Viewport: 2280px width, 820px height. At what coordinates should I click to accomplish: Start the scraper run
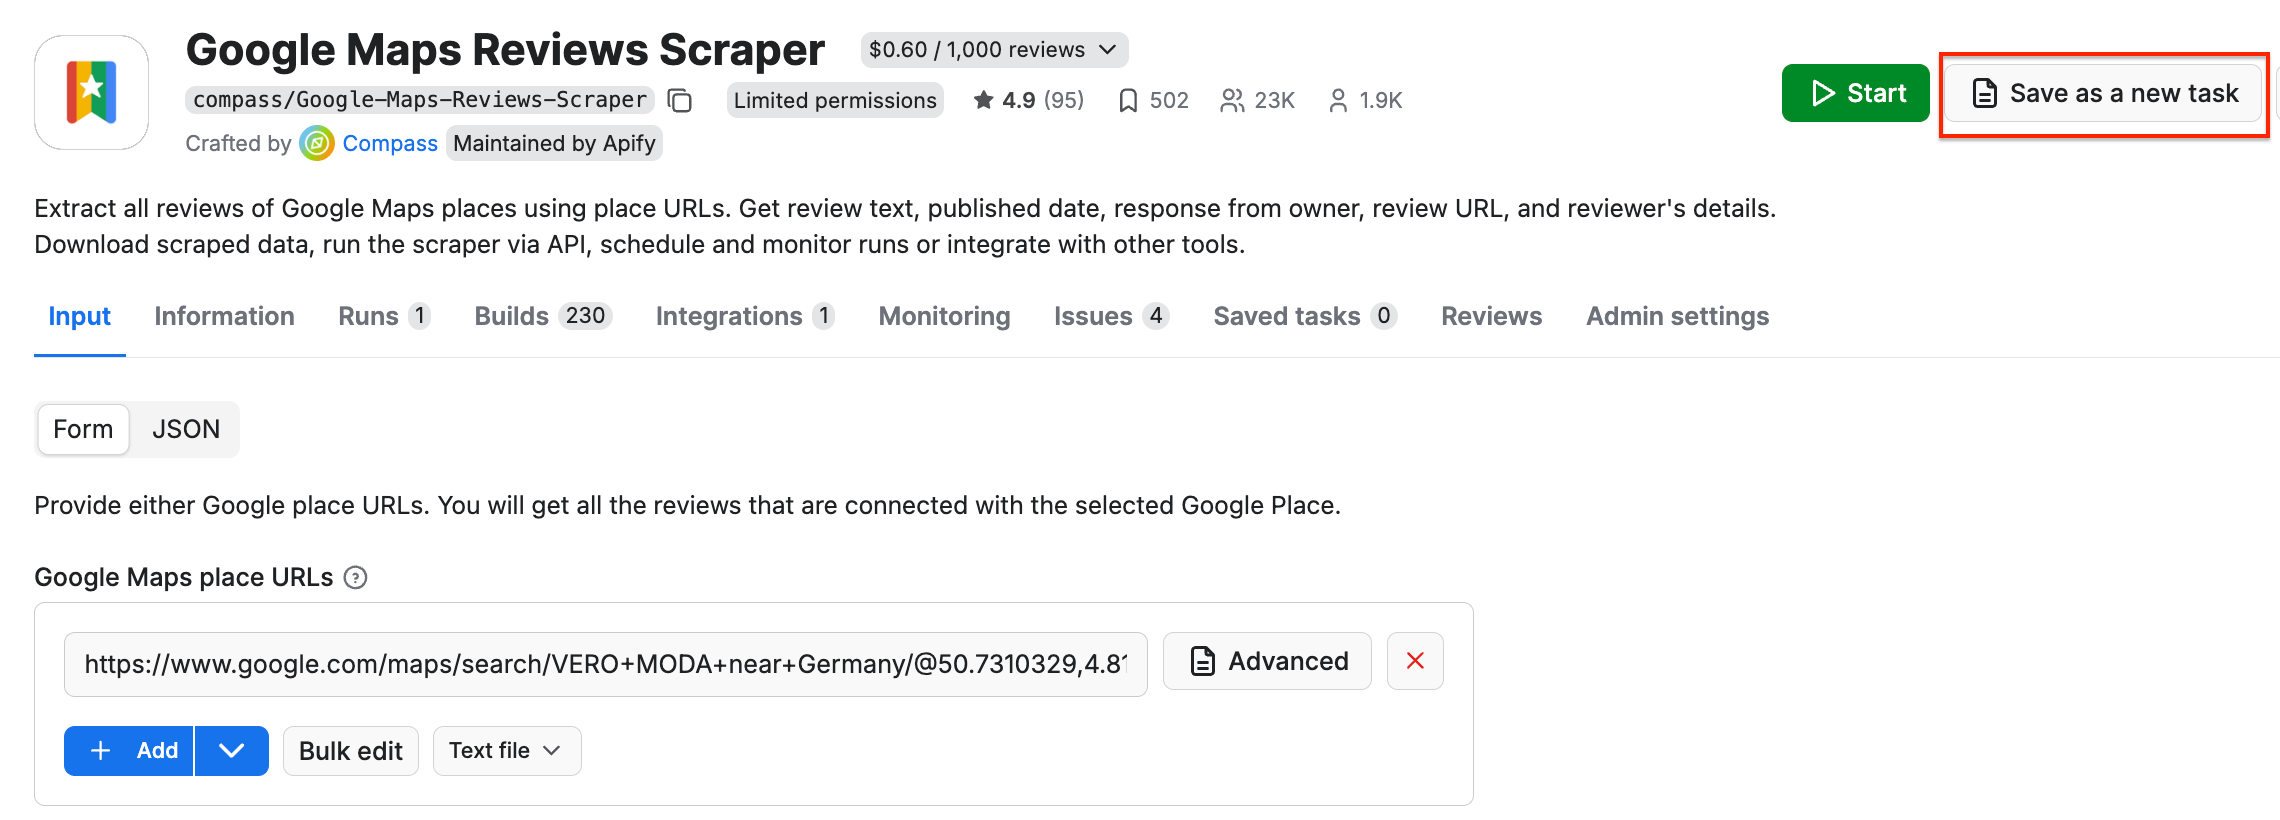[1855, 92]
